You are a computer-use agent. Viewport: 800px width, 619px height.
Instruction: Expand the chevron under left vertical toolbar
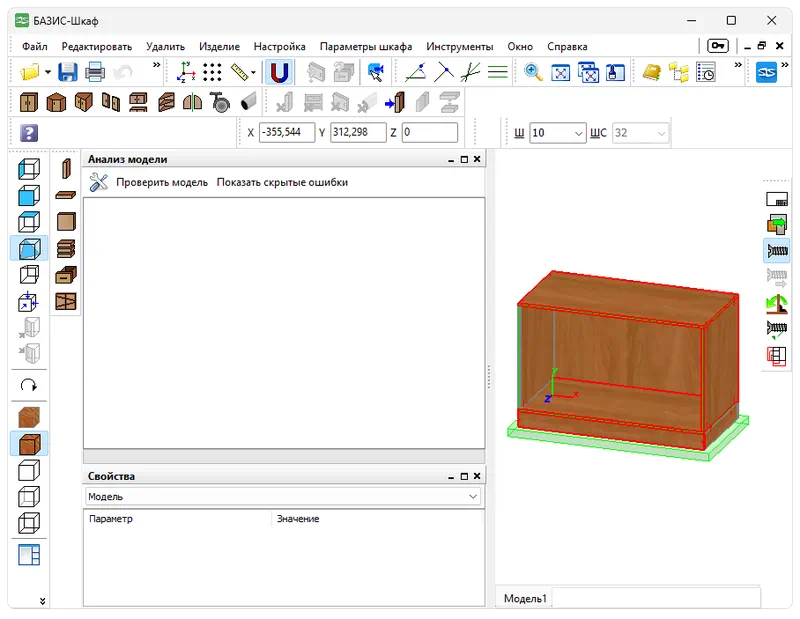pyautogui.click(x=42, y=601)
